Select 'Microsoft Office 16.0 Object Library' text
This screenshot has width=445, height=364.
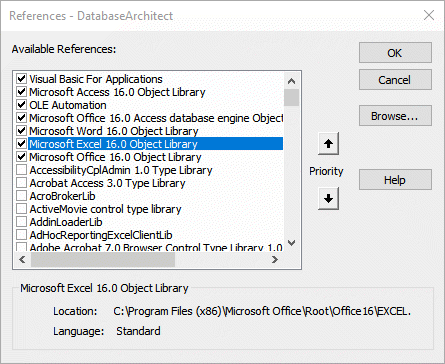pyautogui.click(x=115, y=157)
